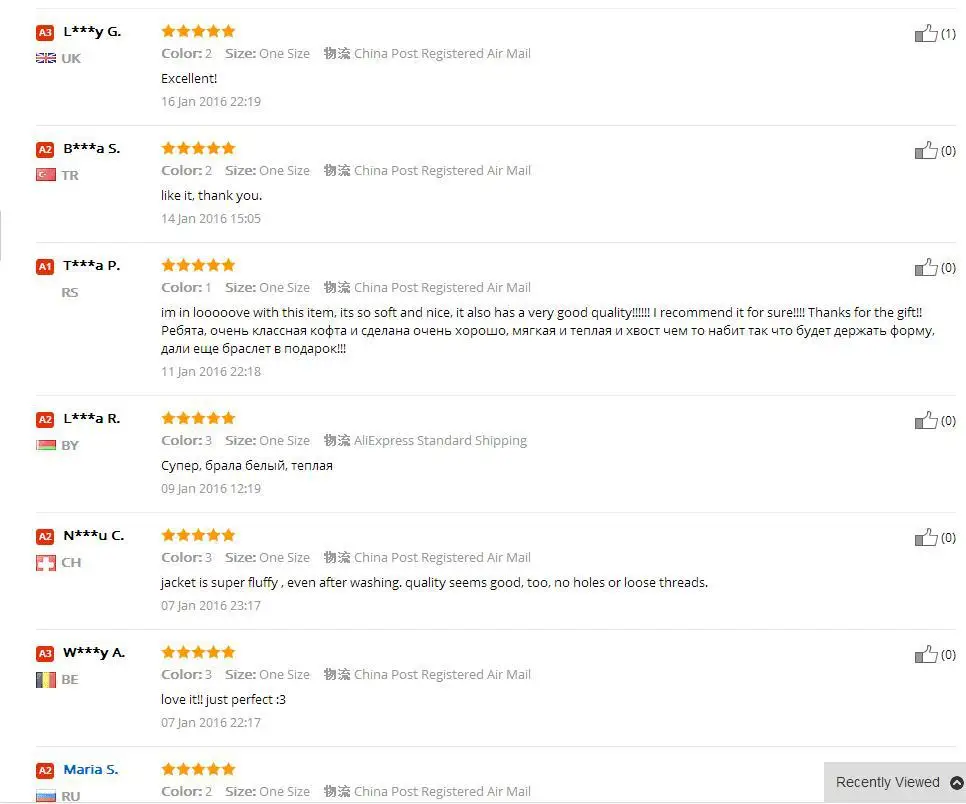Viewport: 966px width, 804px height.
Task: Like the review by L***y G.
Action: [925, 33]
